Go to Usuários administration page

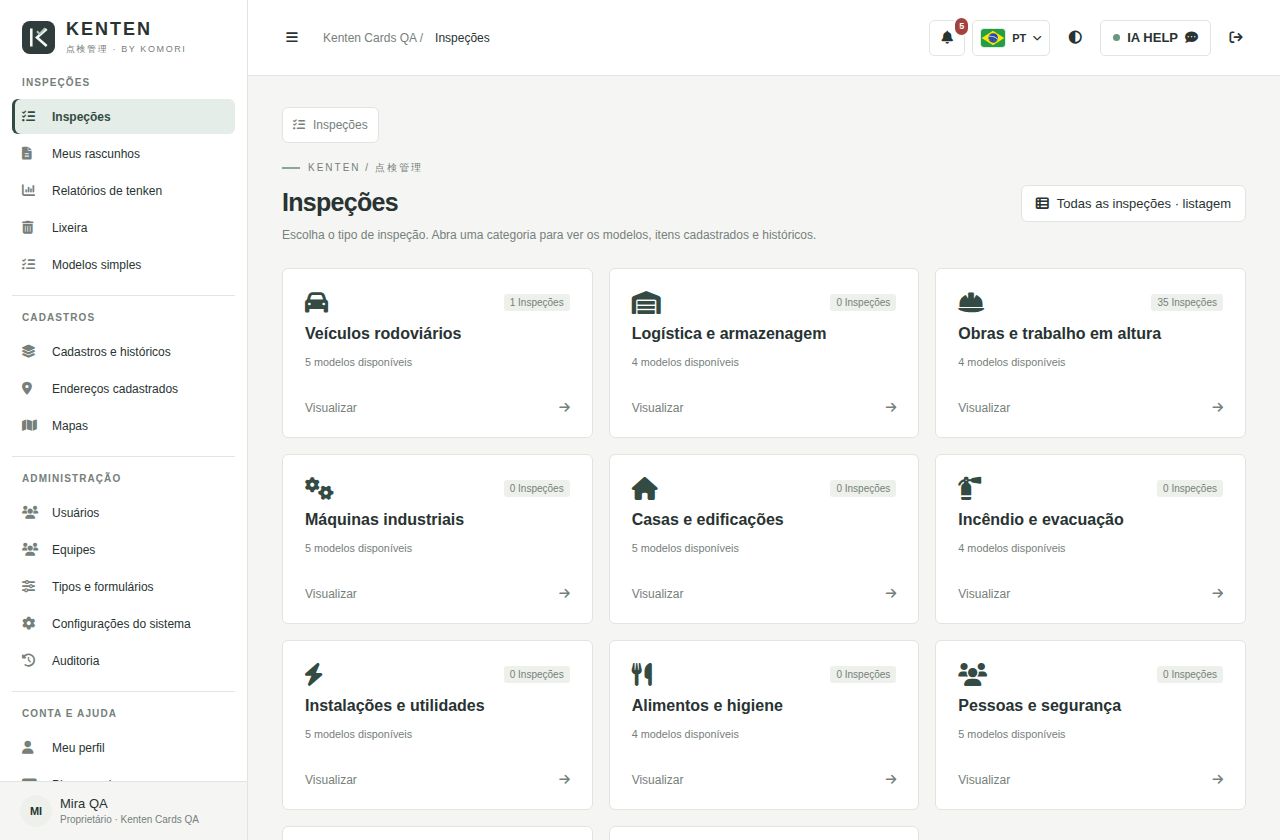tap(123, 513)
